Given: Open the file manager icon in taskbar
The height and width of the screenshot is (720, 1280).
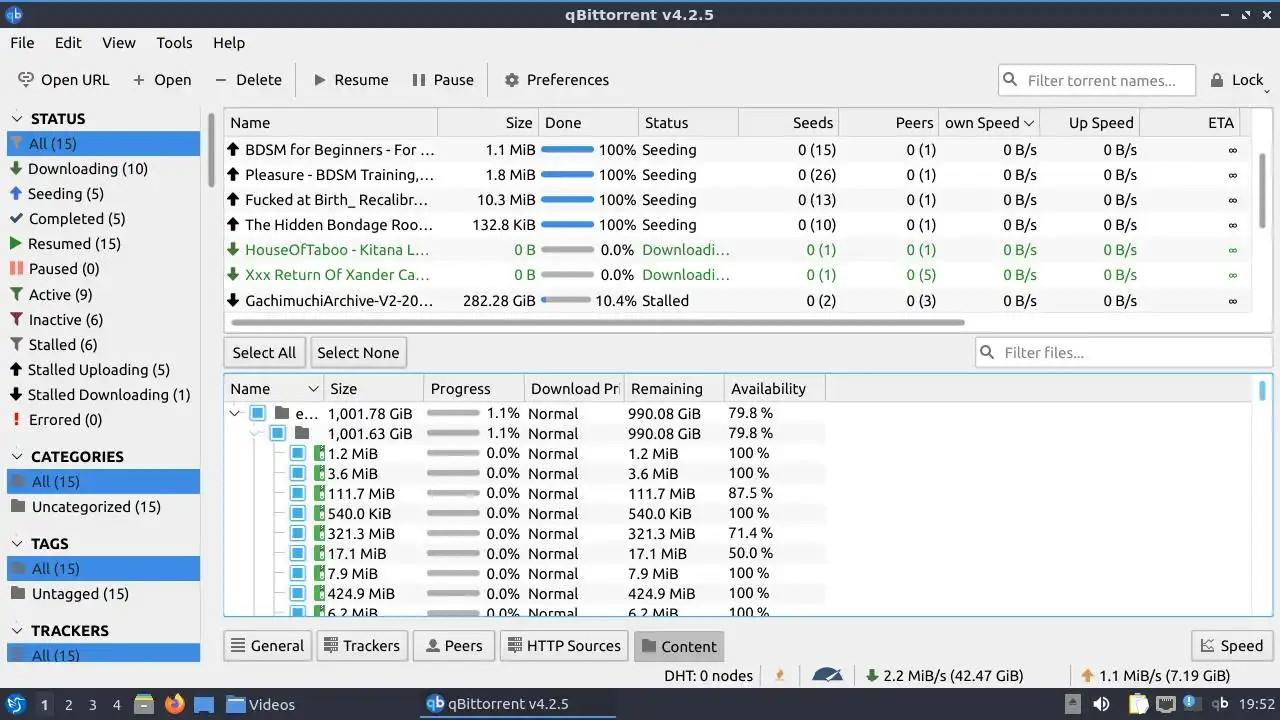Looking at the screenshot, I should (x=143, y=704).
